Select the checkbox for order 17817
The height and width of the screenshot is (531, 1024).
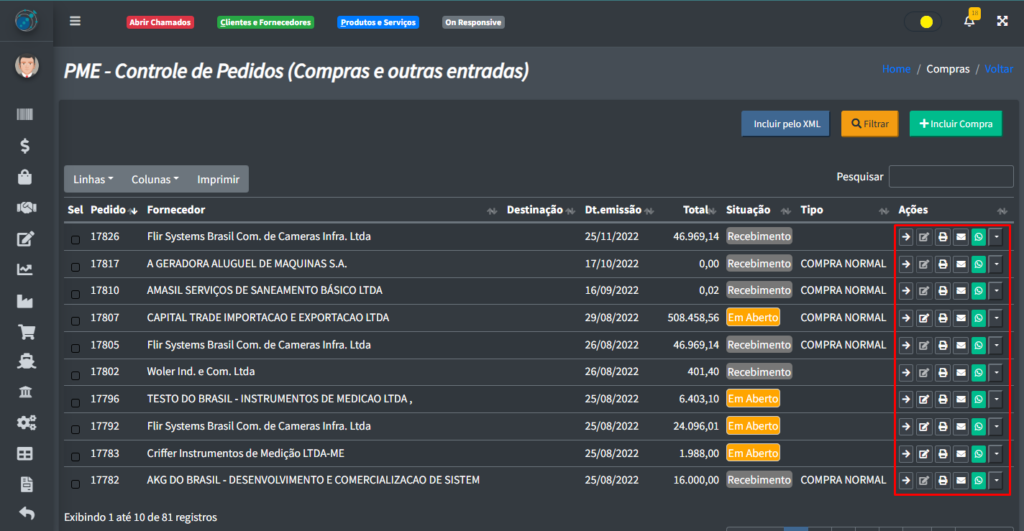pos(76,265)
